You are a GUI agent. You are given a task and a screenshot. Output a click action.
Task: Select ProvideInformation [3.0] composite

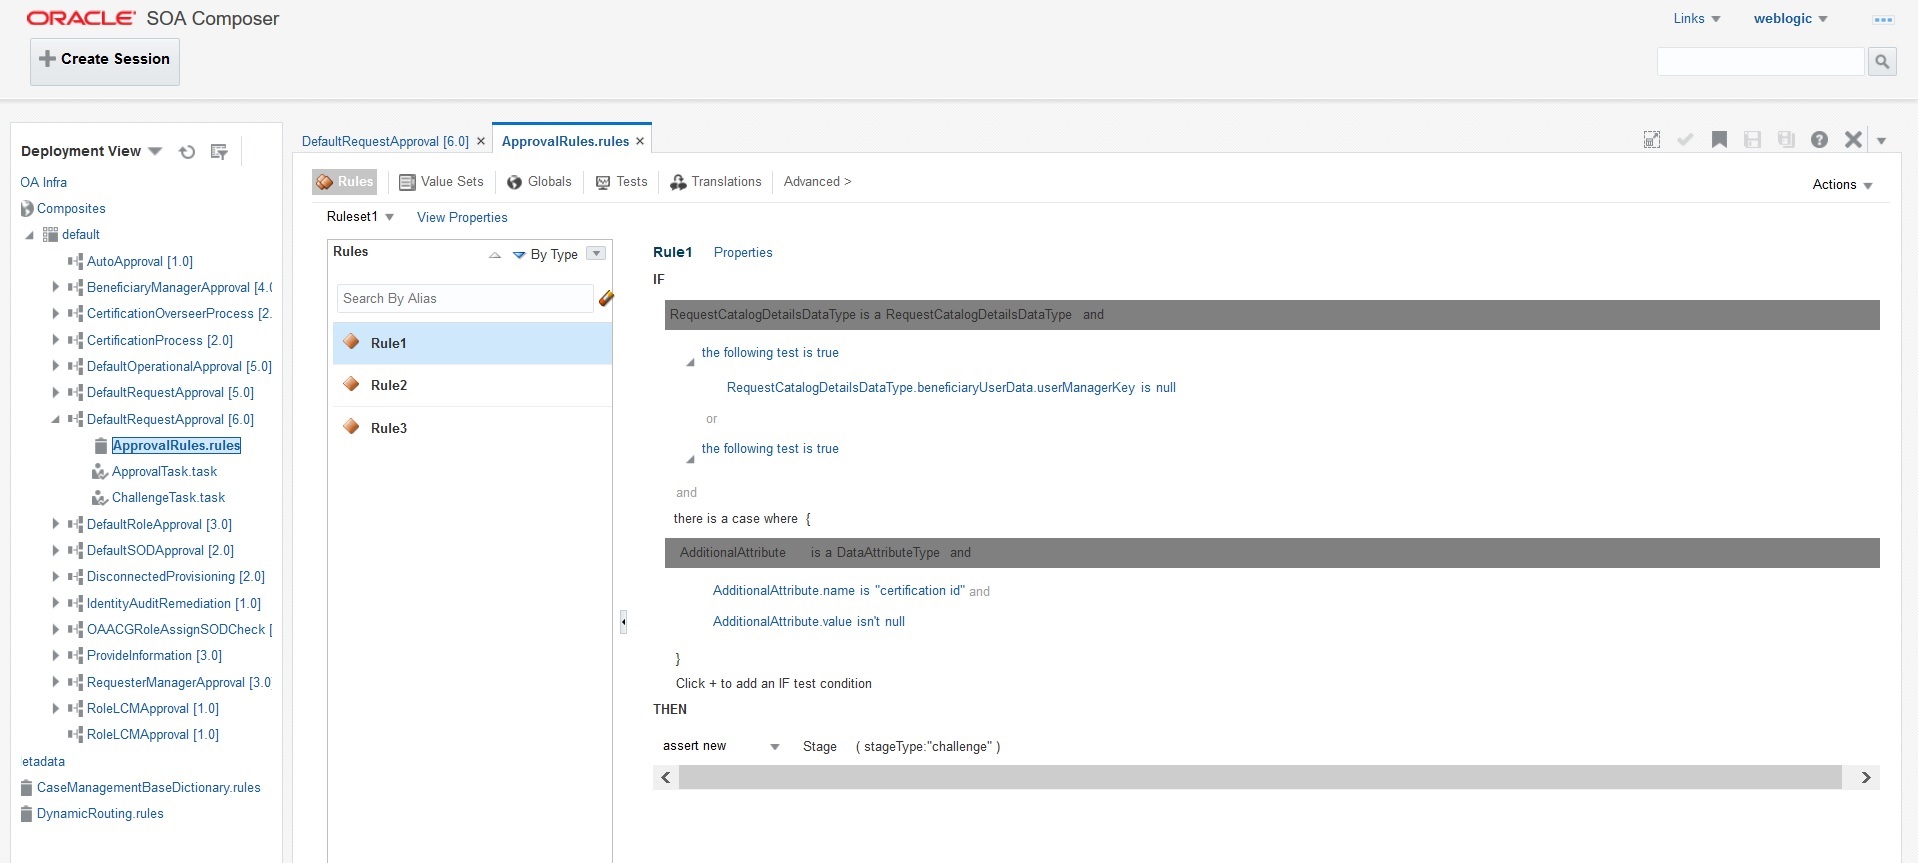tap(154, 656)
